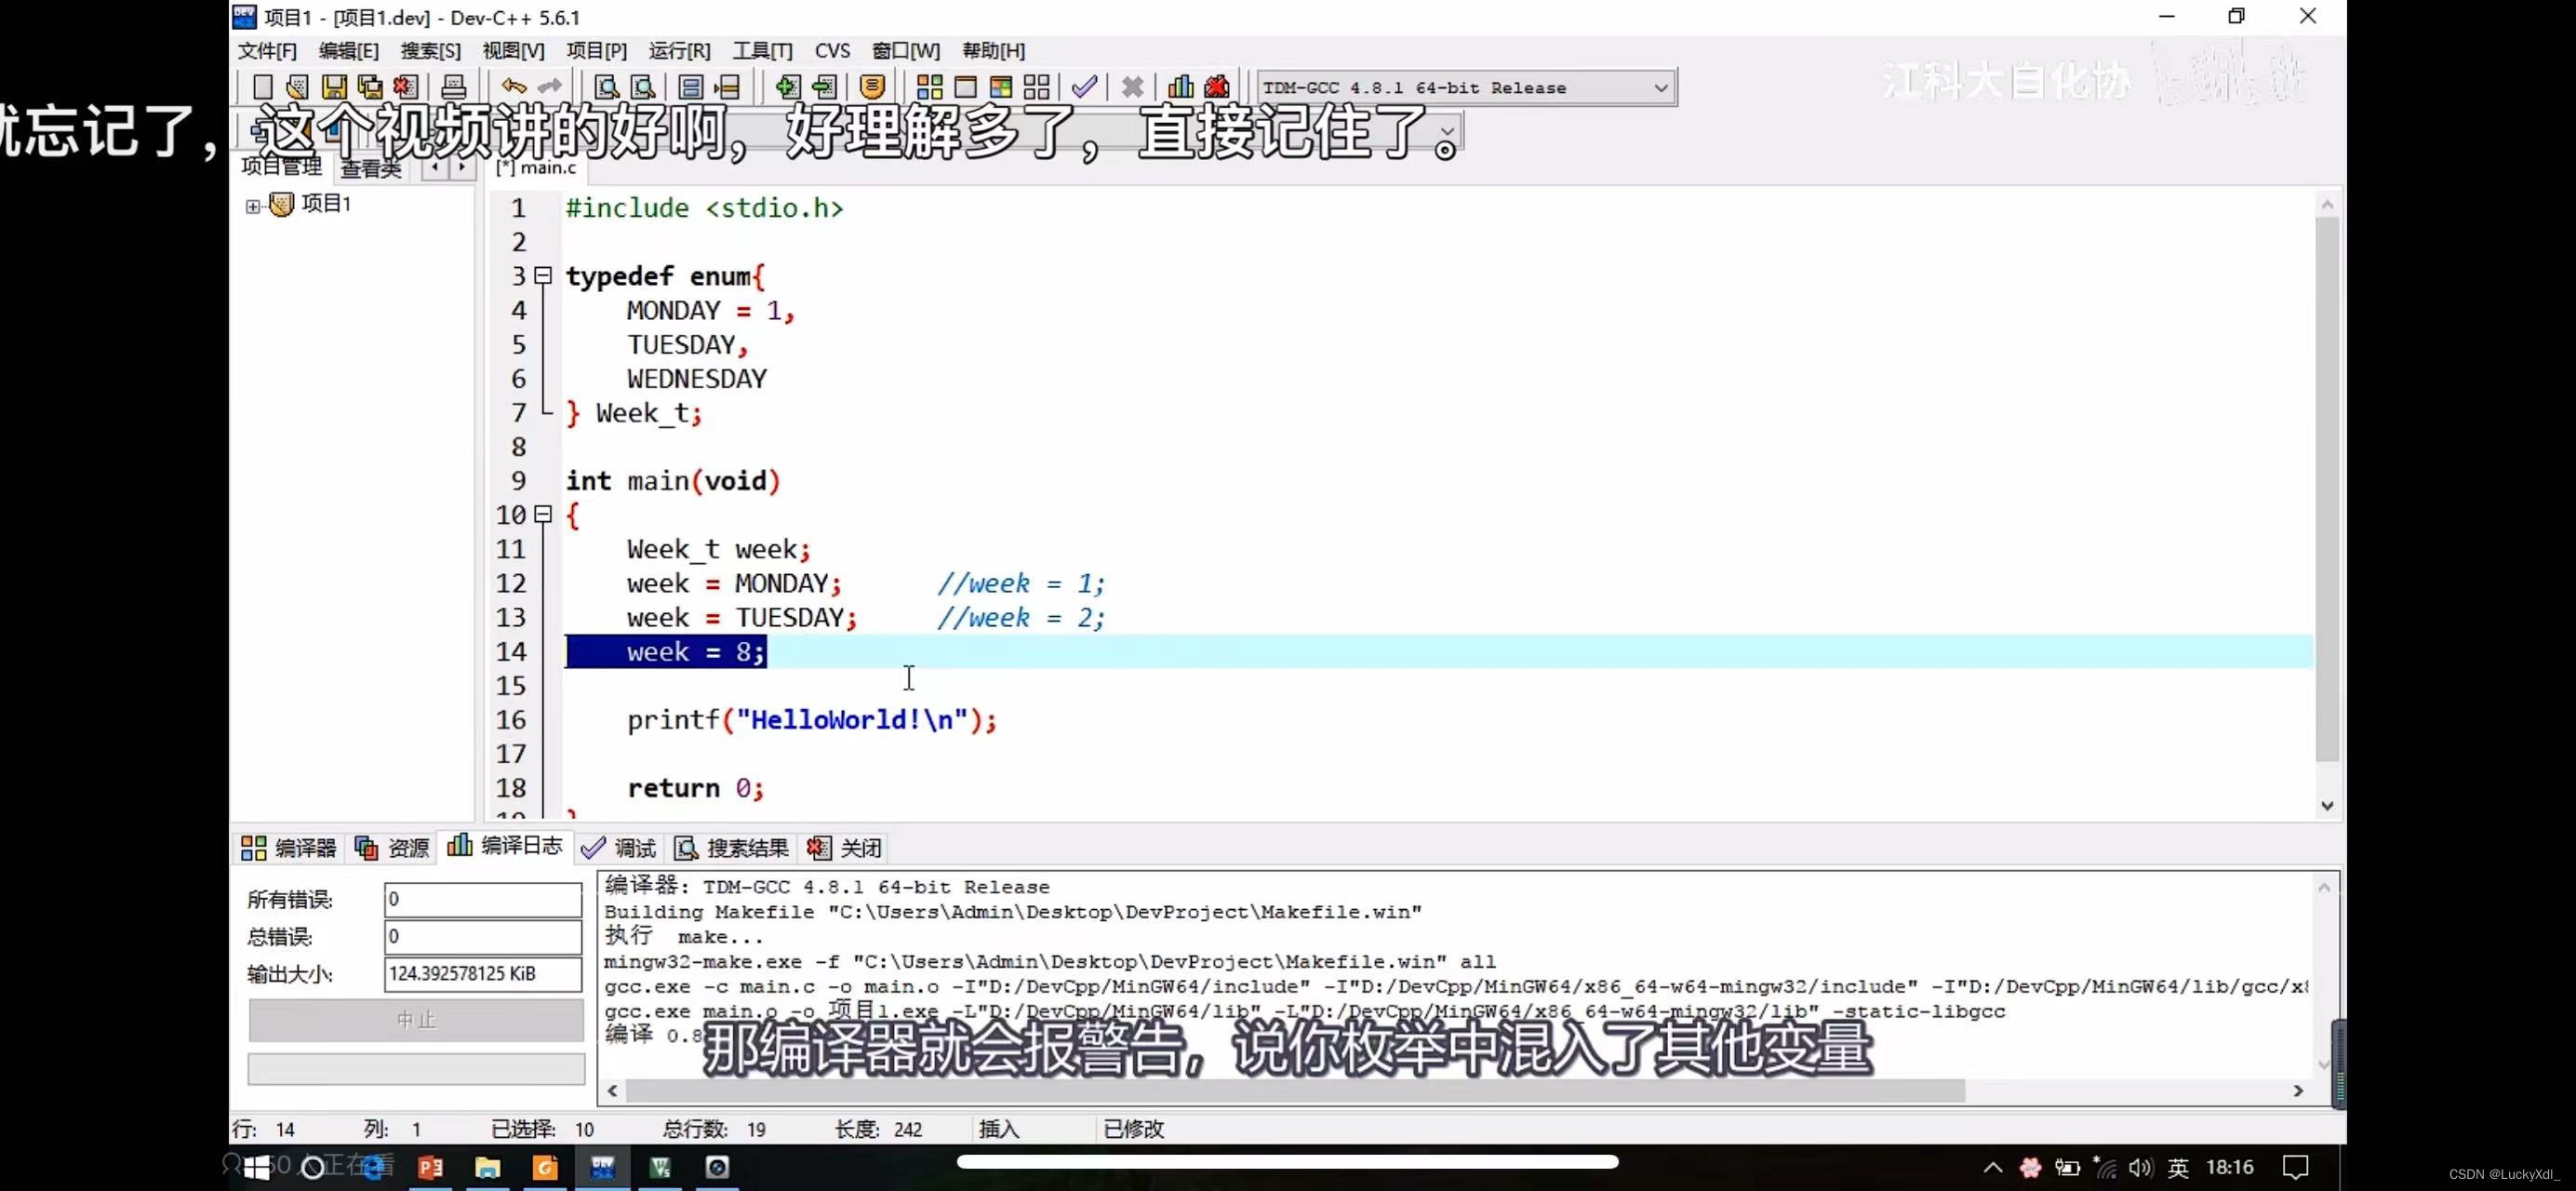Click the Debug checkmark icon
Screen dimensions: 2576x1191
[x=1084, y=87]
